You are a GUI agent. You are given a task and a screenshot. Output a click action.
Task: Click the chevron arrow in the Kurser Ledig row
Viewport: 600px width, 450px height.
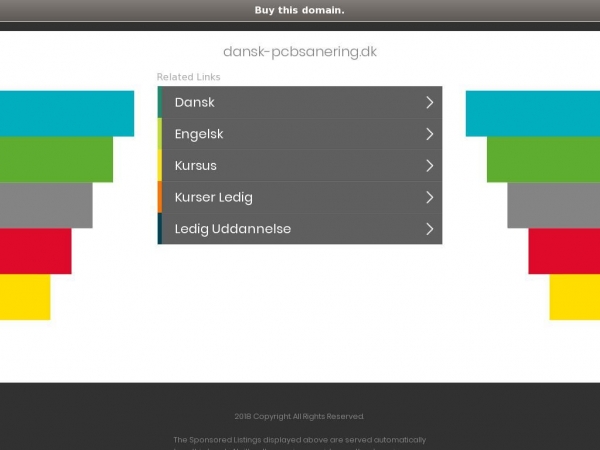click(x=430, y=197)
